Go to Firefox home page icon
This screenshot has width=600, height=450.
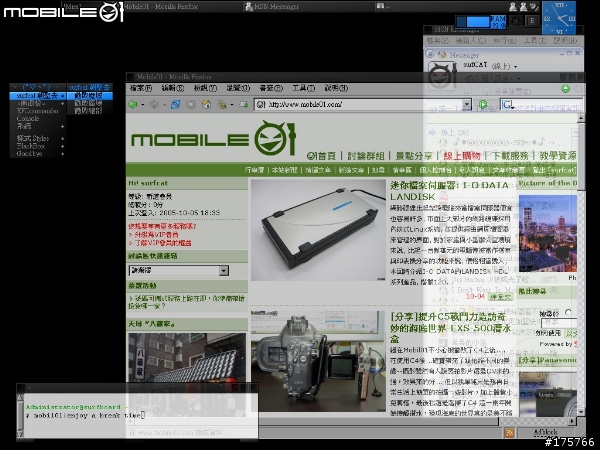click(x=206, y=104)
